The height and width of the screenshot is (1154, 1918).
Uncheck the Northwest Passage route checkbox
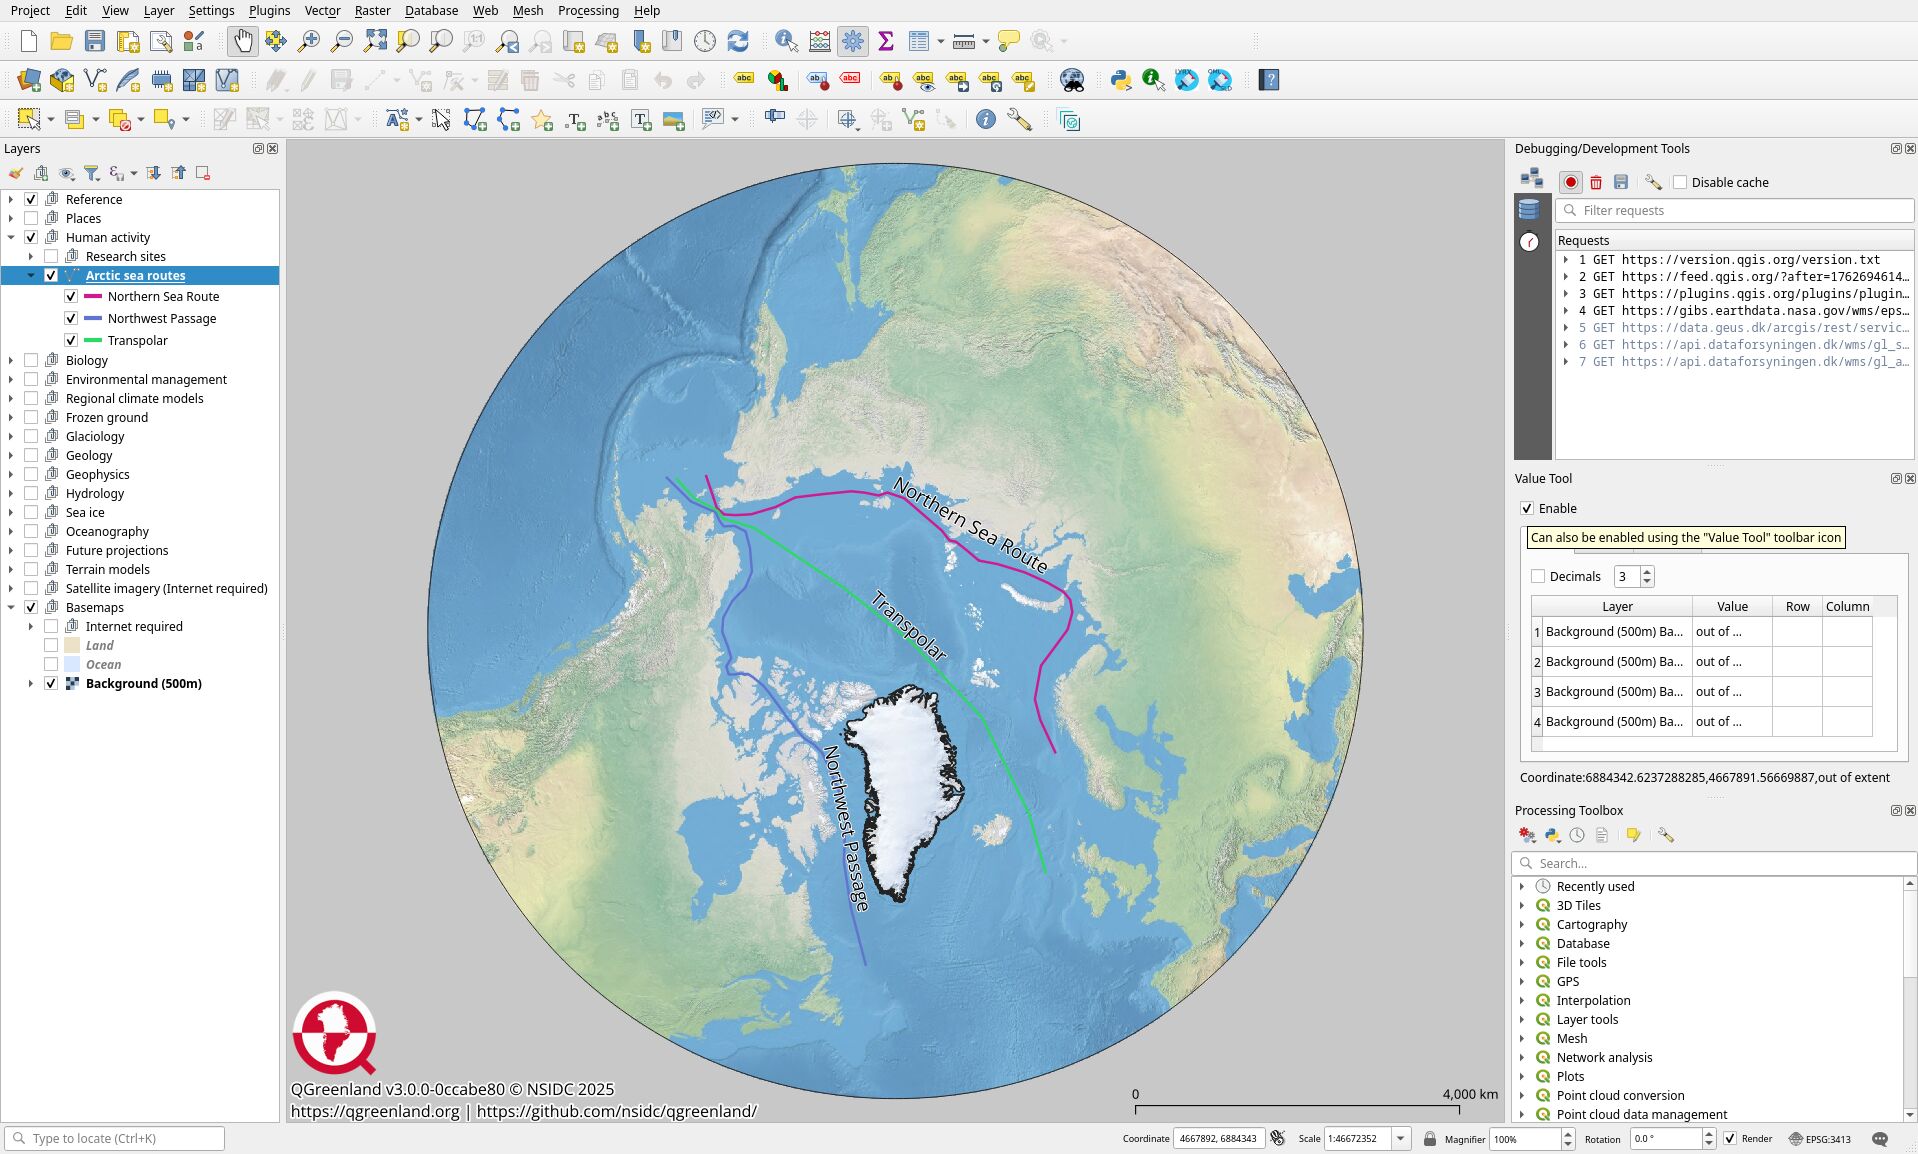[71, 318]
